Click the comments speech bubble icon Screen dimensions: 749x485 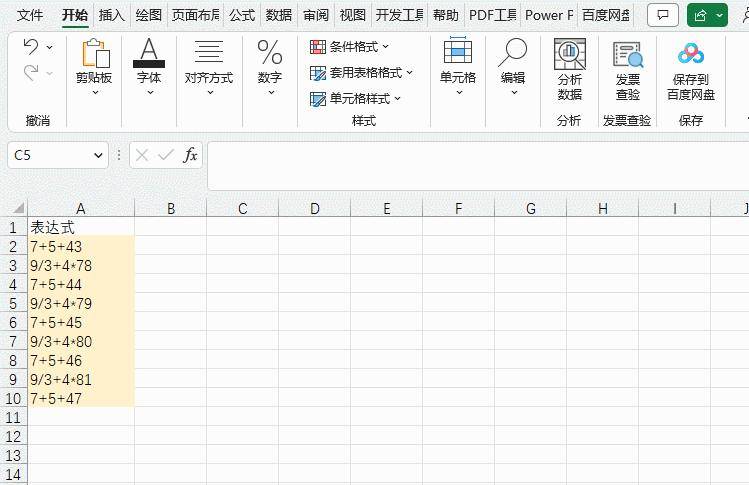click(x=663, y=15)
